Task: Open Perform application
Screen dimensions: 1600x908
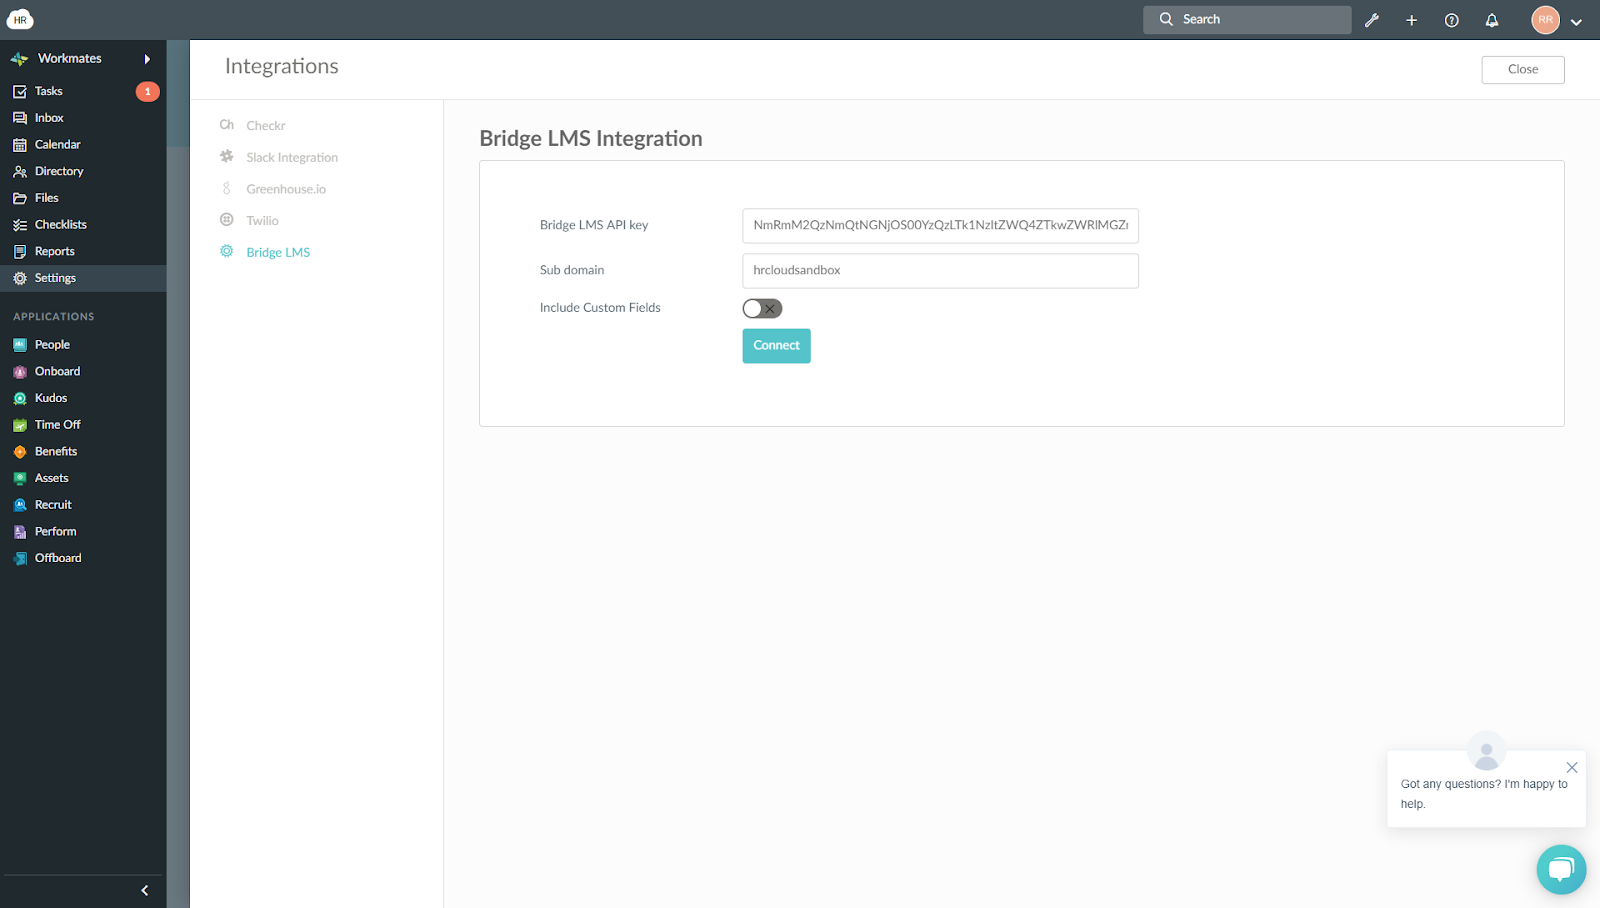Action: pyautogui.click(x=55, y=532)
